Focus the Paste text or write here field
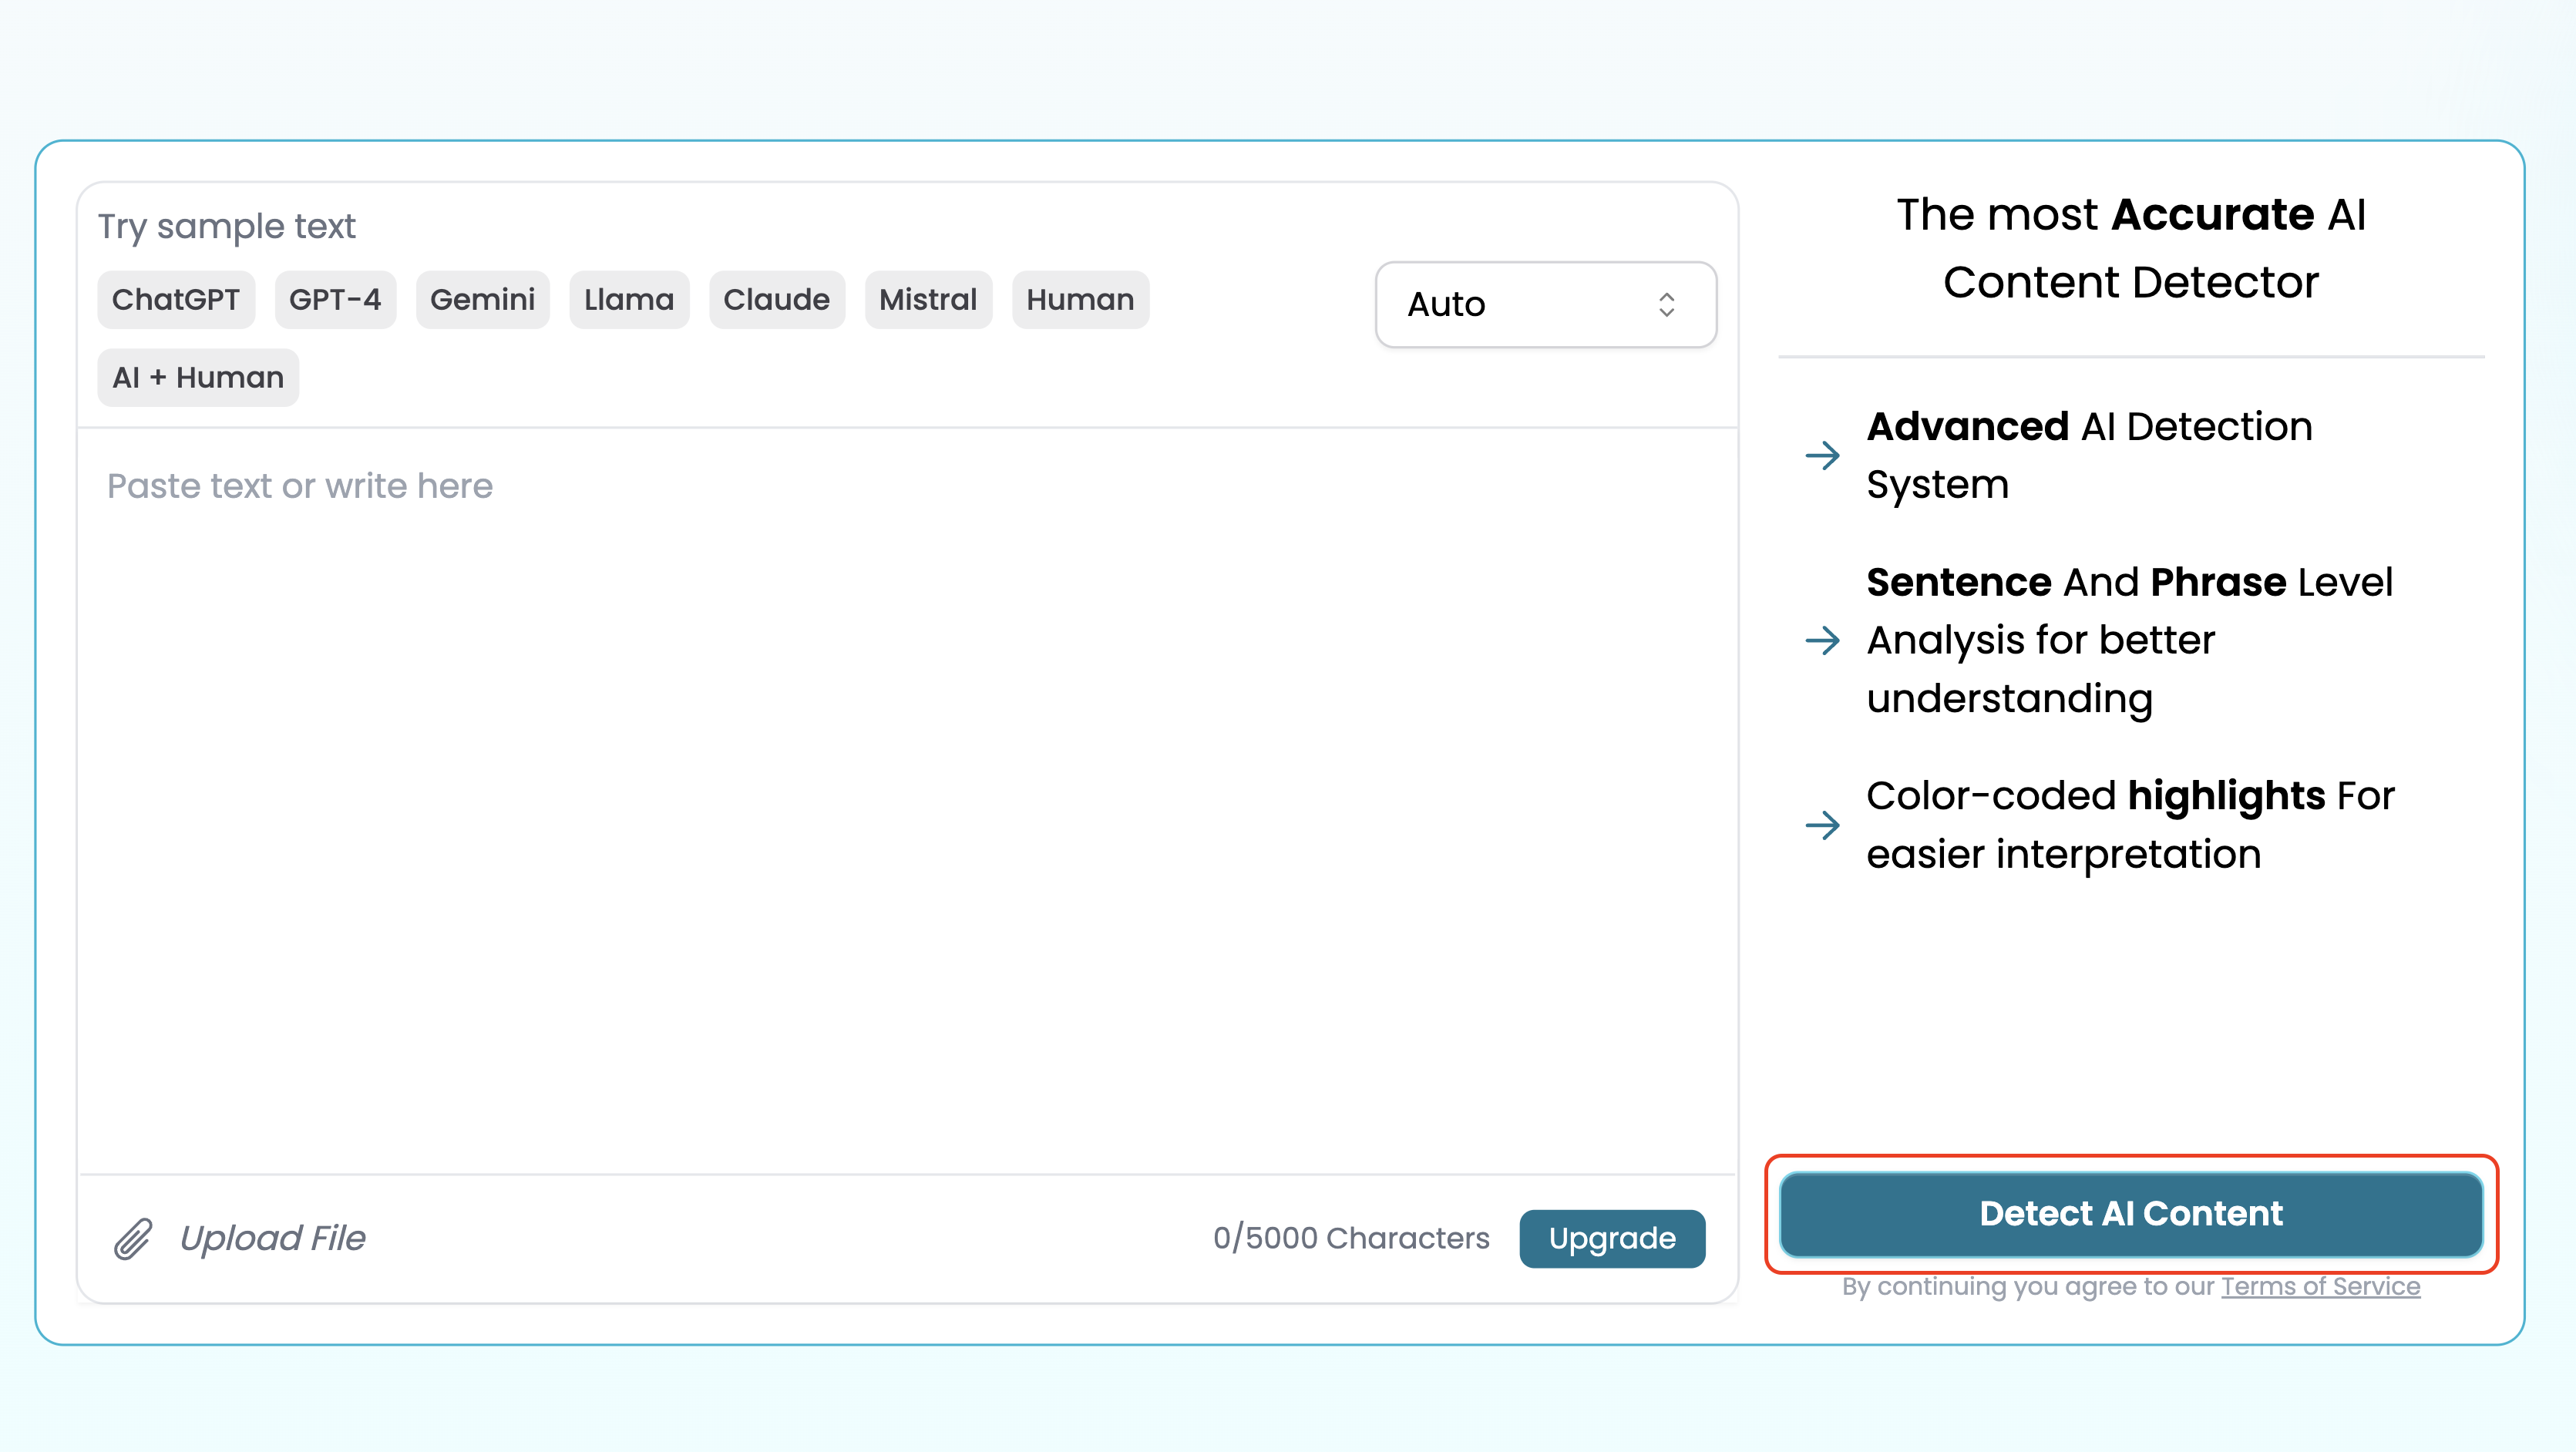This screenshot has height=1452, width=2576. tap(908, 800)
